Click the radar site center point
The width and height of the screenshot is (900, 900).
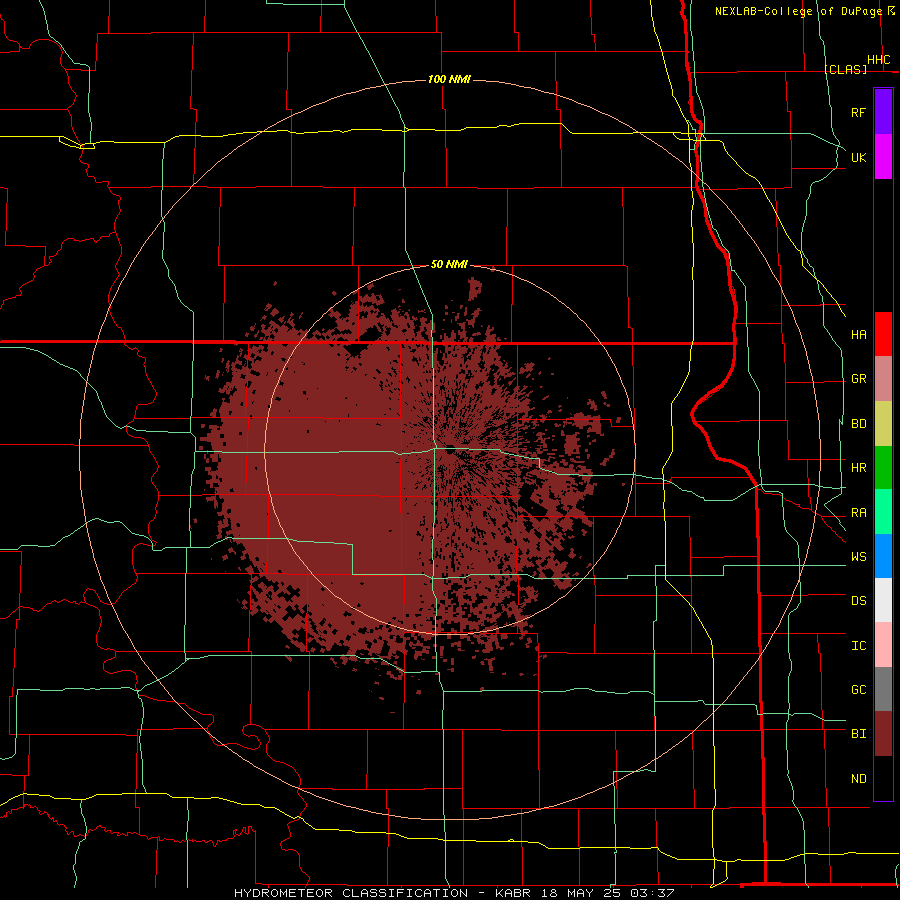pos(450,448)
